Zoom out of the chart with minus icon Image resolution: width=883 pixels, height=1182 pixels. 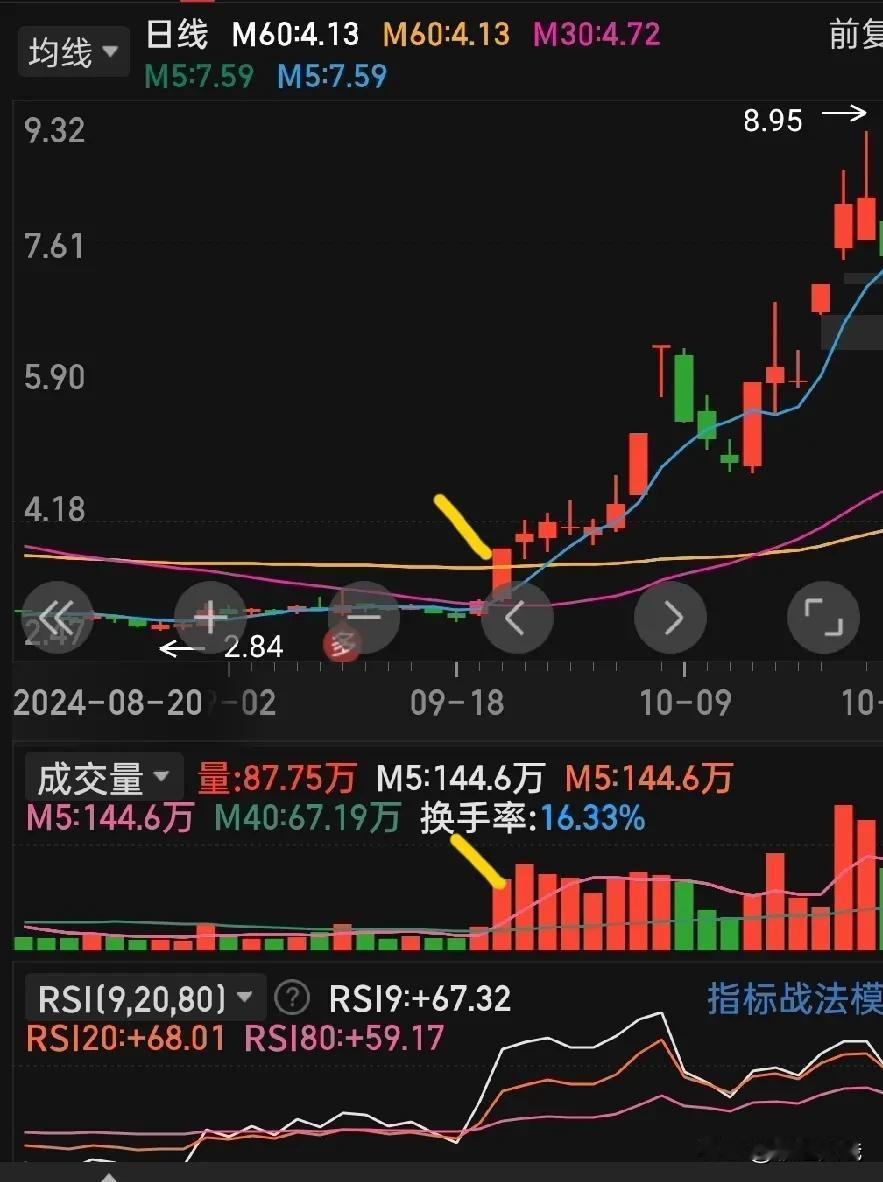tap(363, 618)
